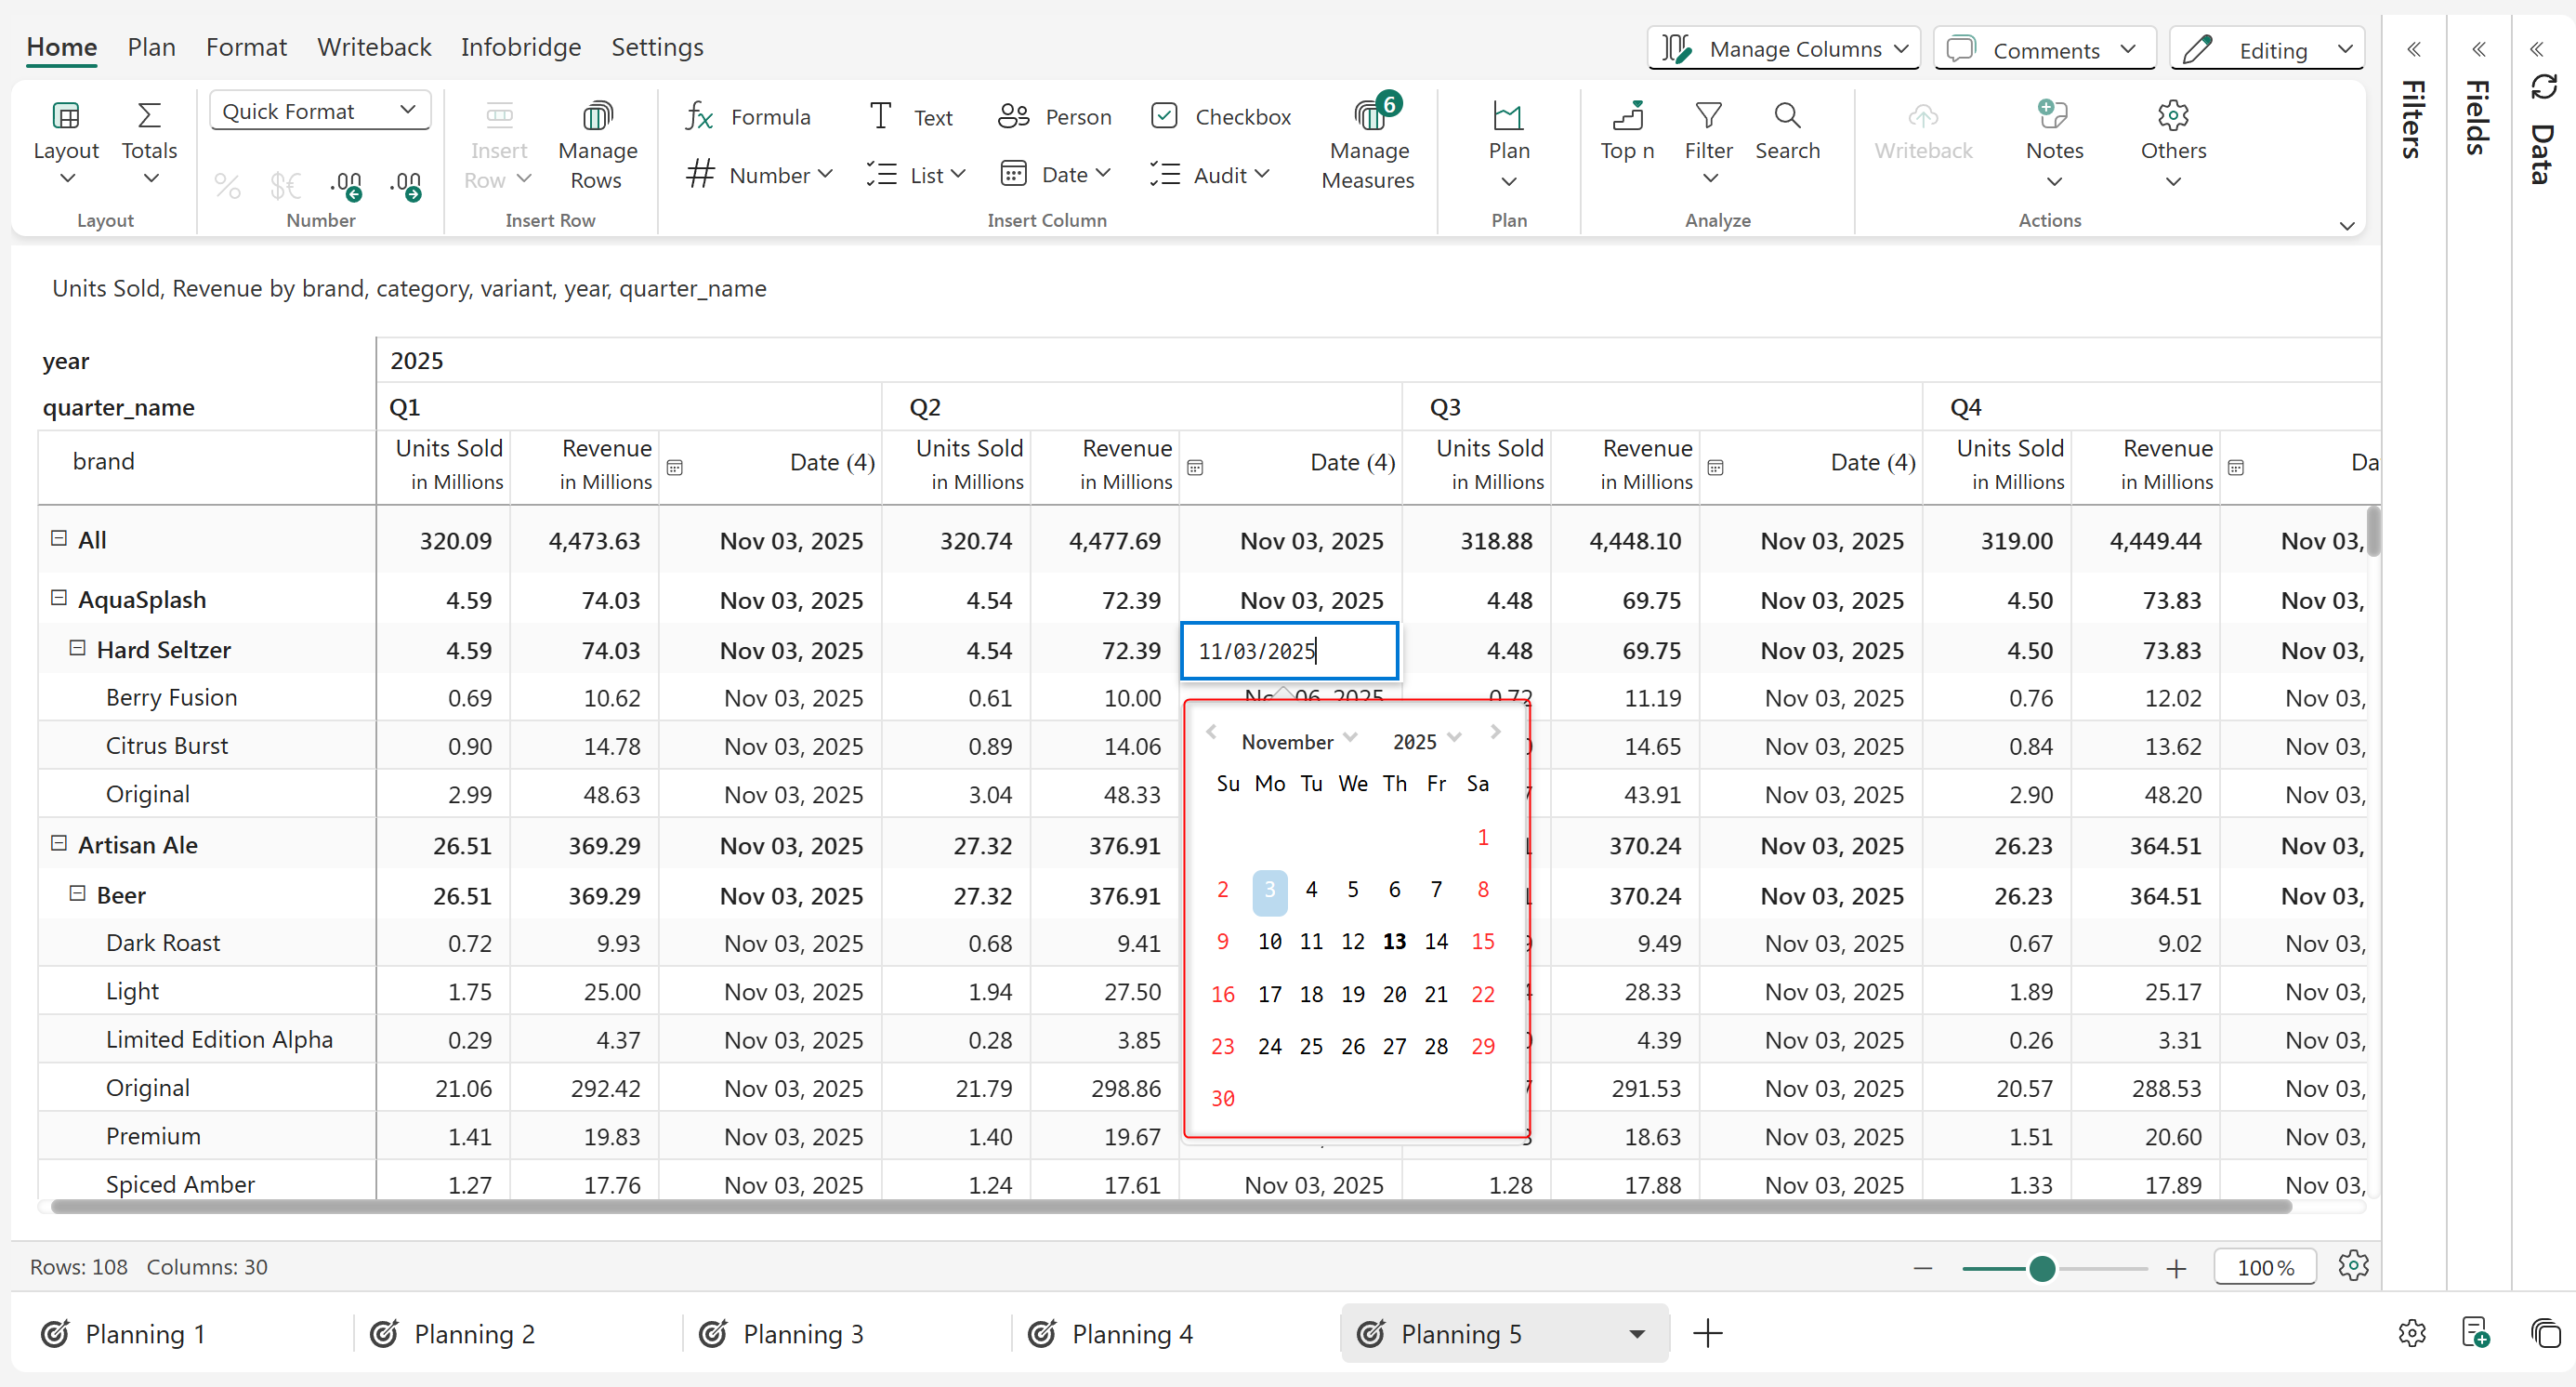Click the Manage Rows icon
The height and width of the screenshot is (1387, 2576).
pyautogui.click(x=597, y=117)
